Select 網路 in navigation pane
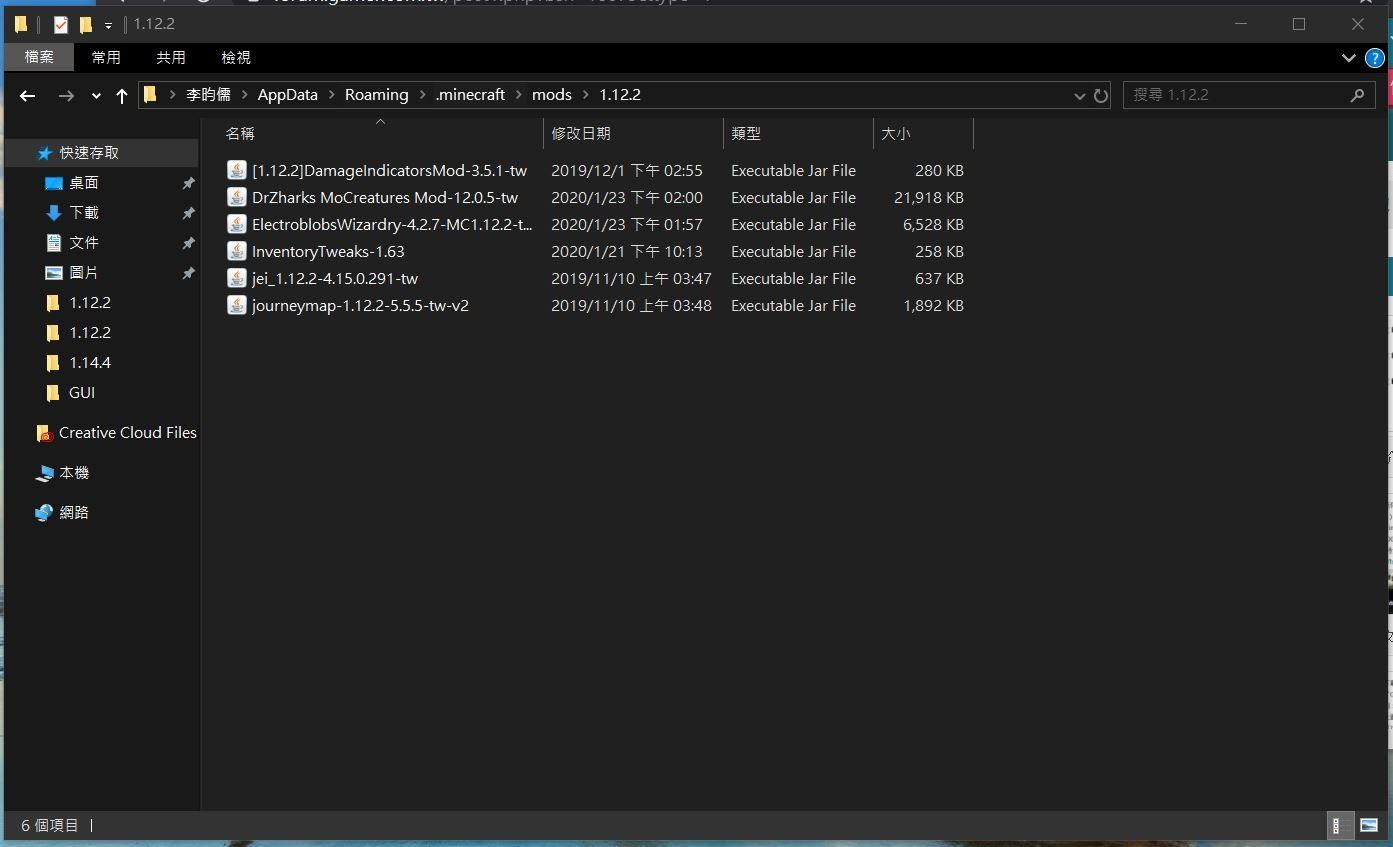The height and width of the screenshot is (847, 1393). tap(74, 513)
